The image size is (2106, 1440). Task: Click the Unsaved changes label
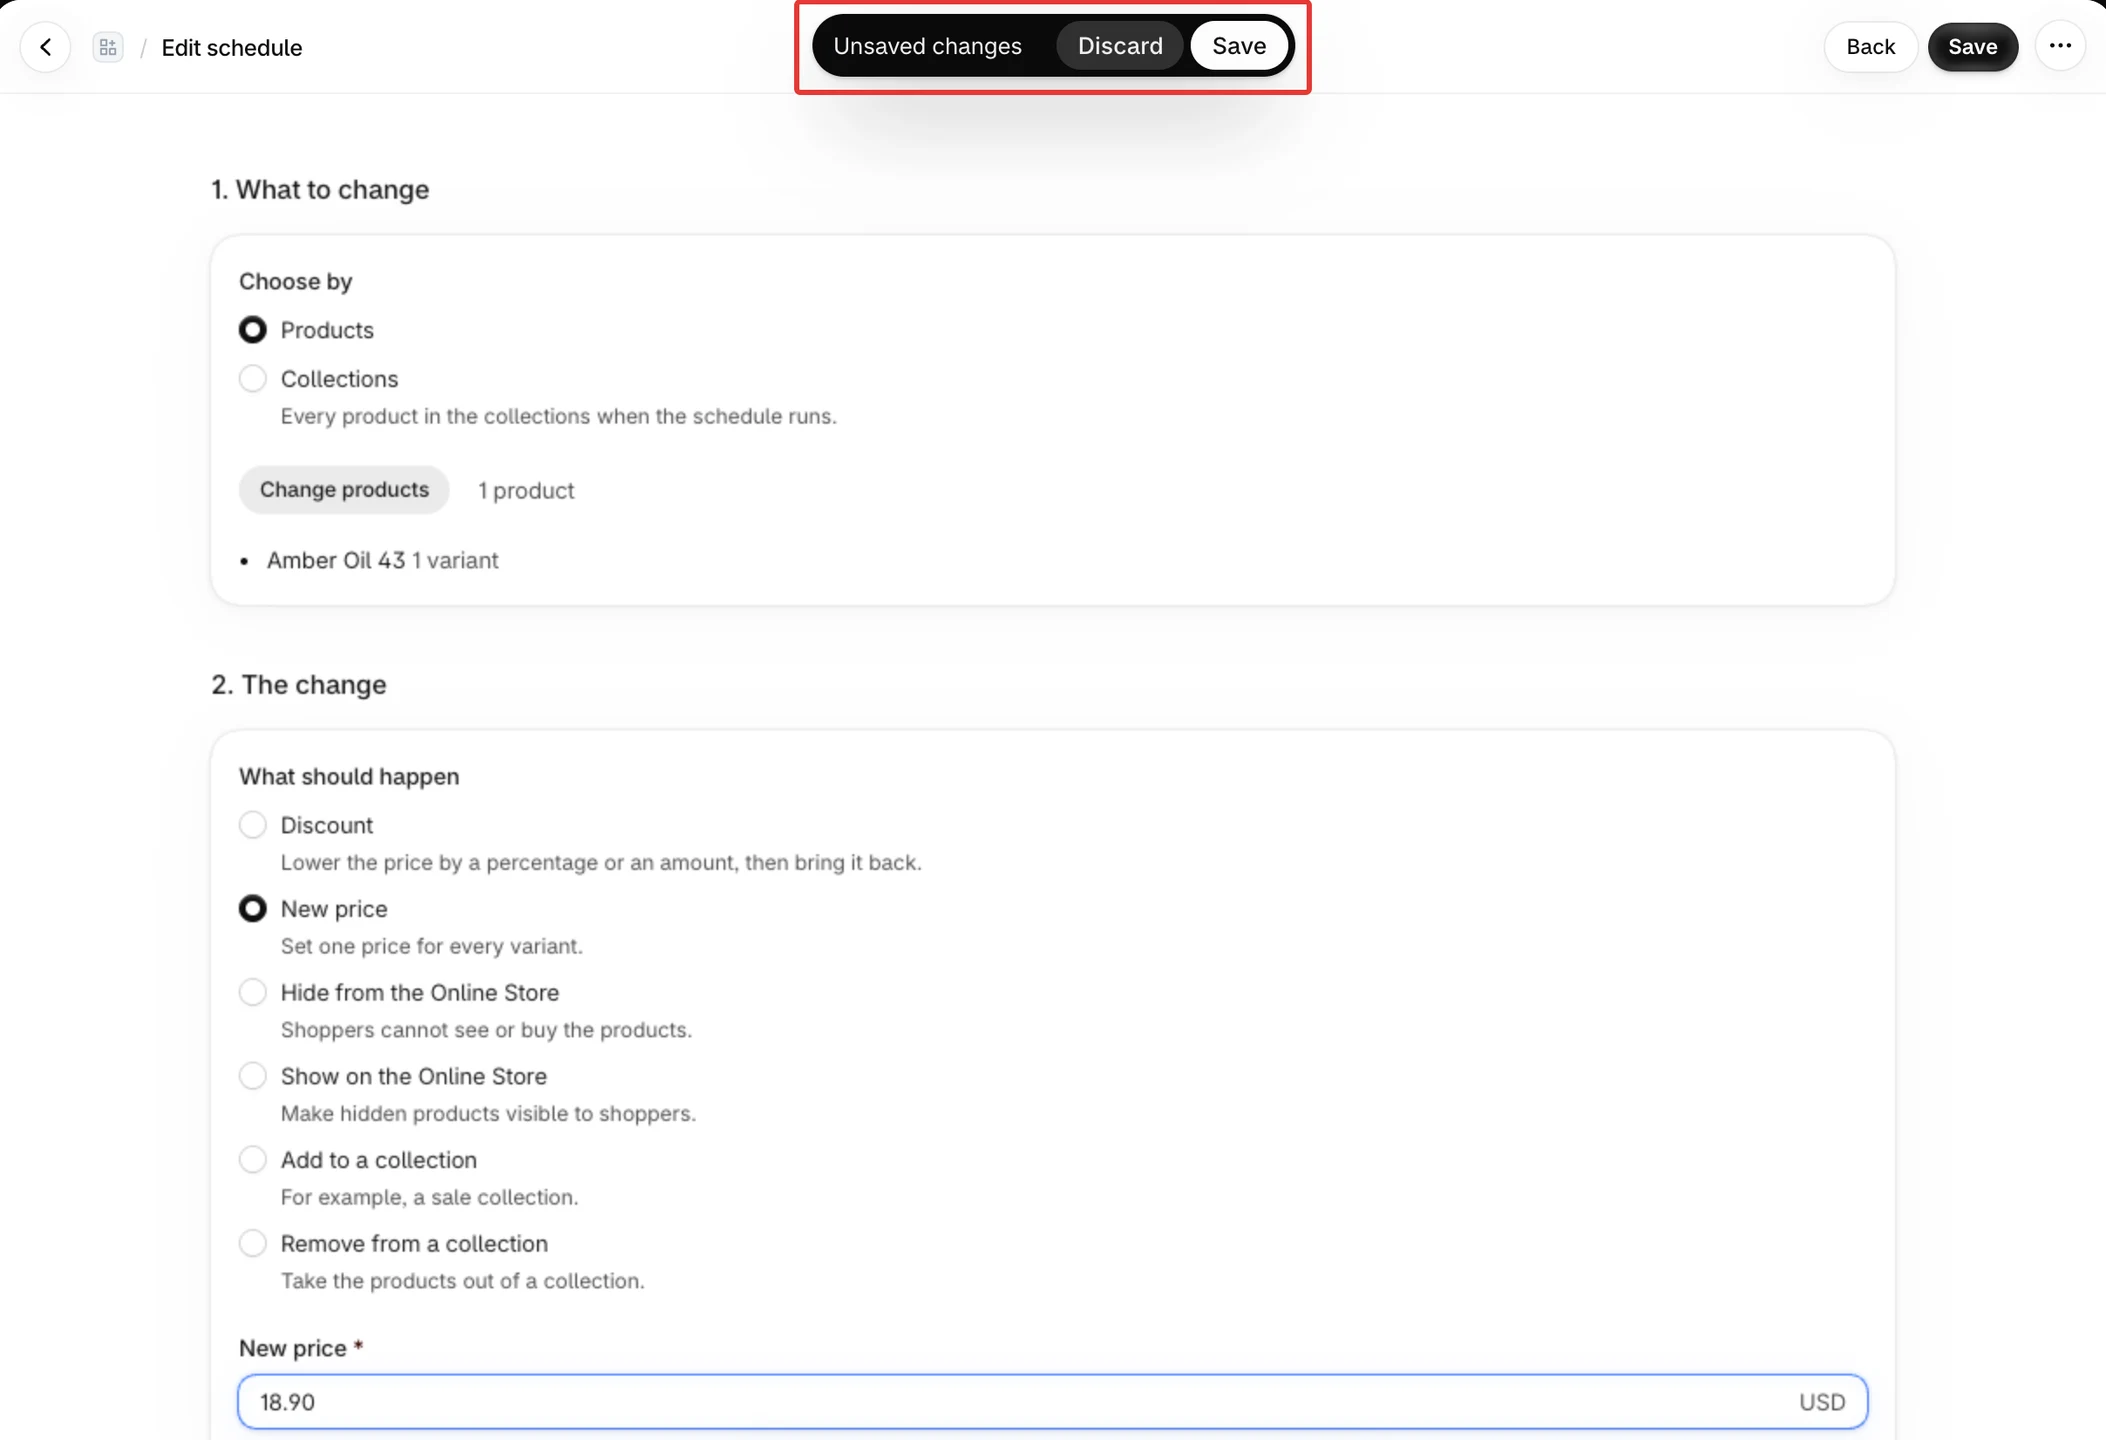927,46
